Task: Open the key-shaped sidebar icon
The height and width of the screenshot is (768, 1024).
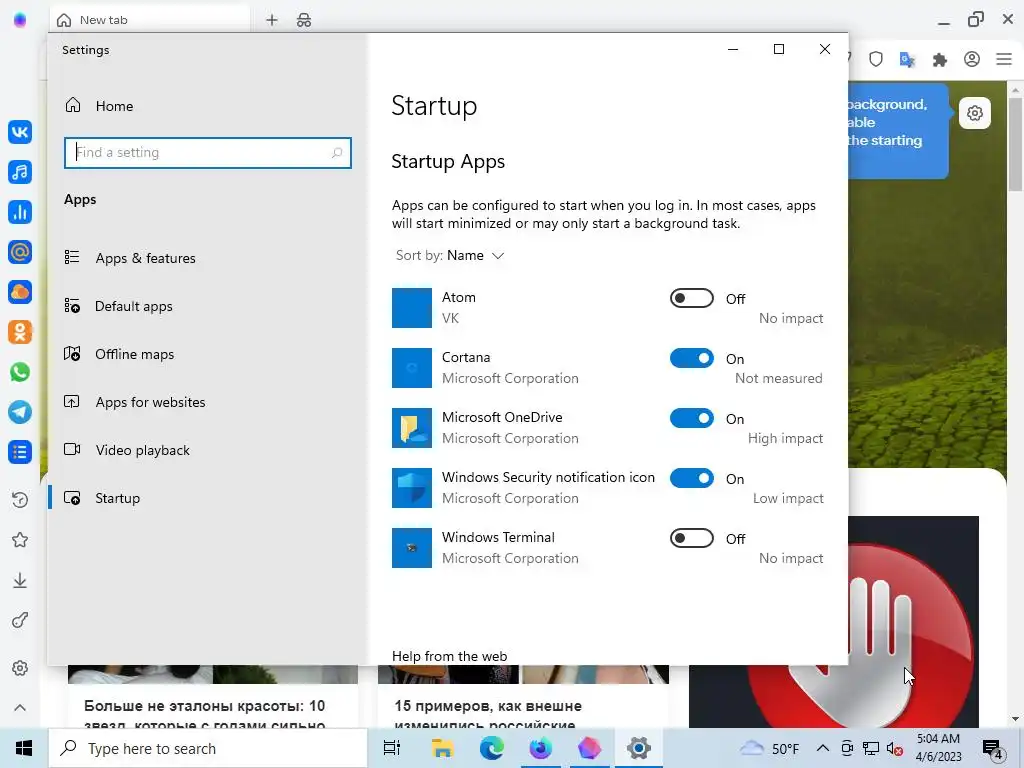Action: click(x=20, y=620)
